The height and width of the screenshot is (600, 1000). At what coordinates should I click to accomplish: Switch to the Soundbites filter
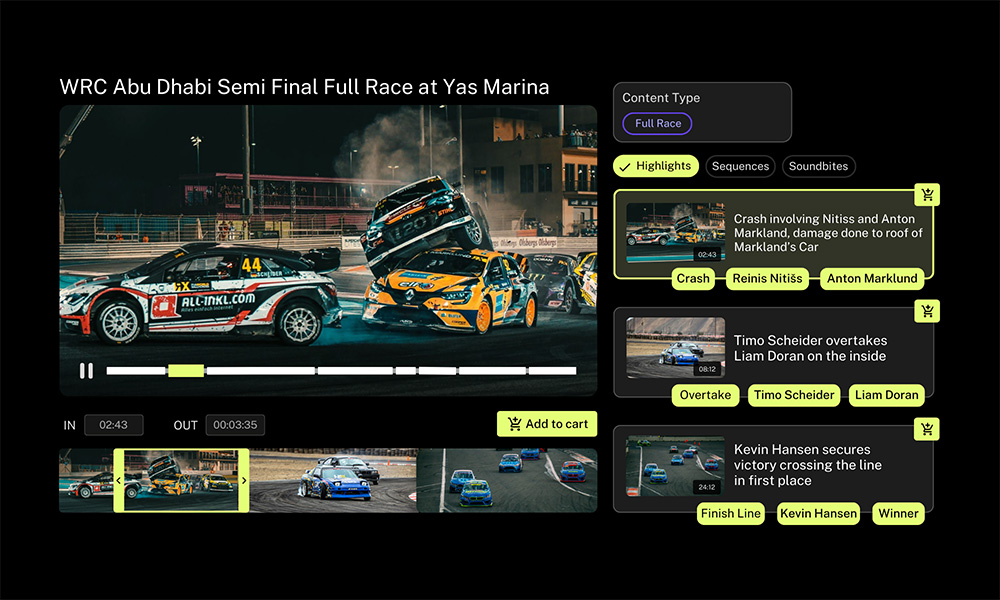818,166
